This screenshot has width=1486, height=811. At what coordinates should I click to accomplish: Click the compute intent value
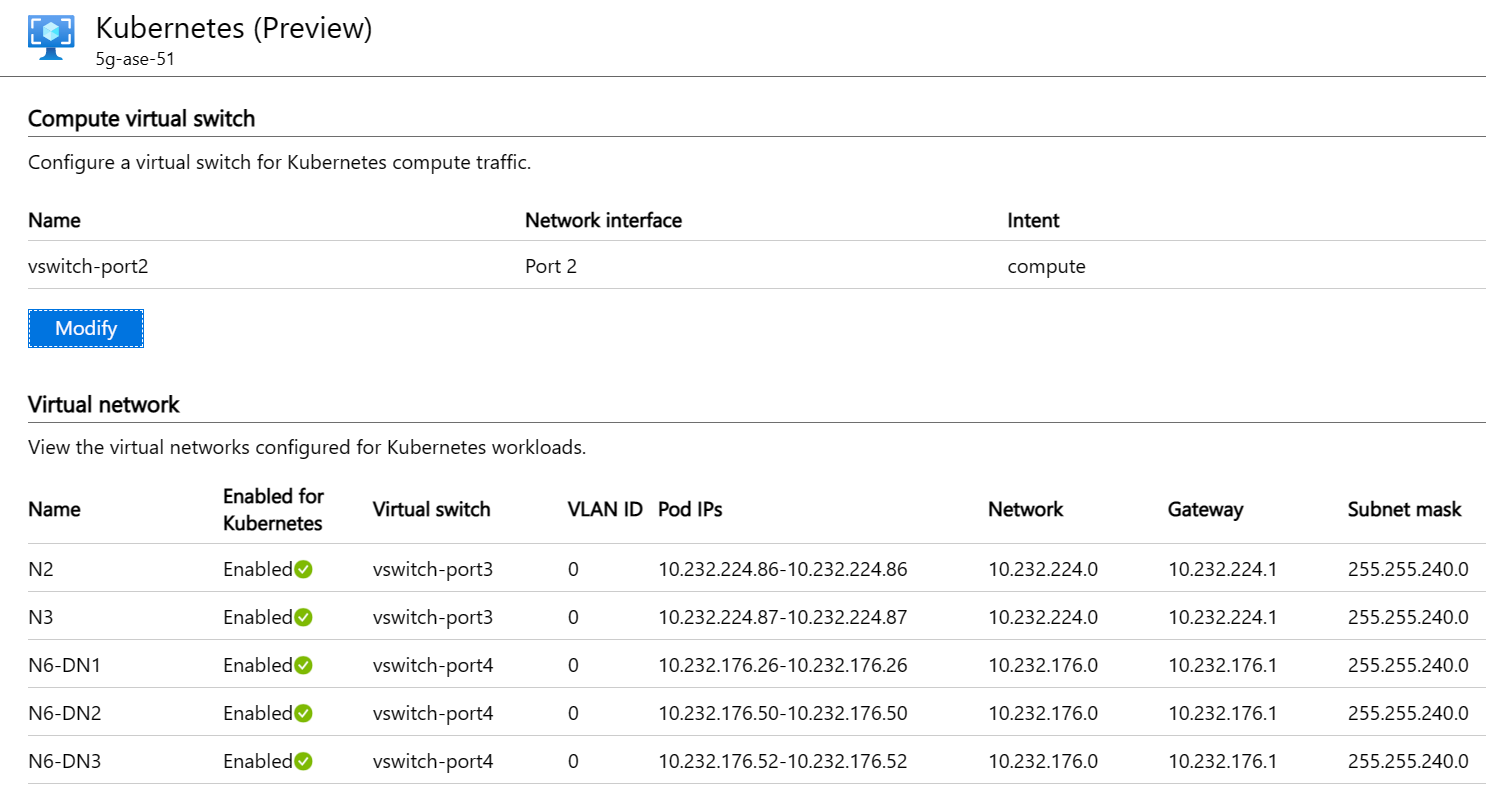(1047, 267)
